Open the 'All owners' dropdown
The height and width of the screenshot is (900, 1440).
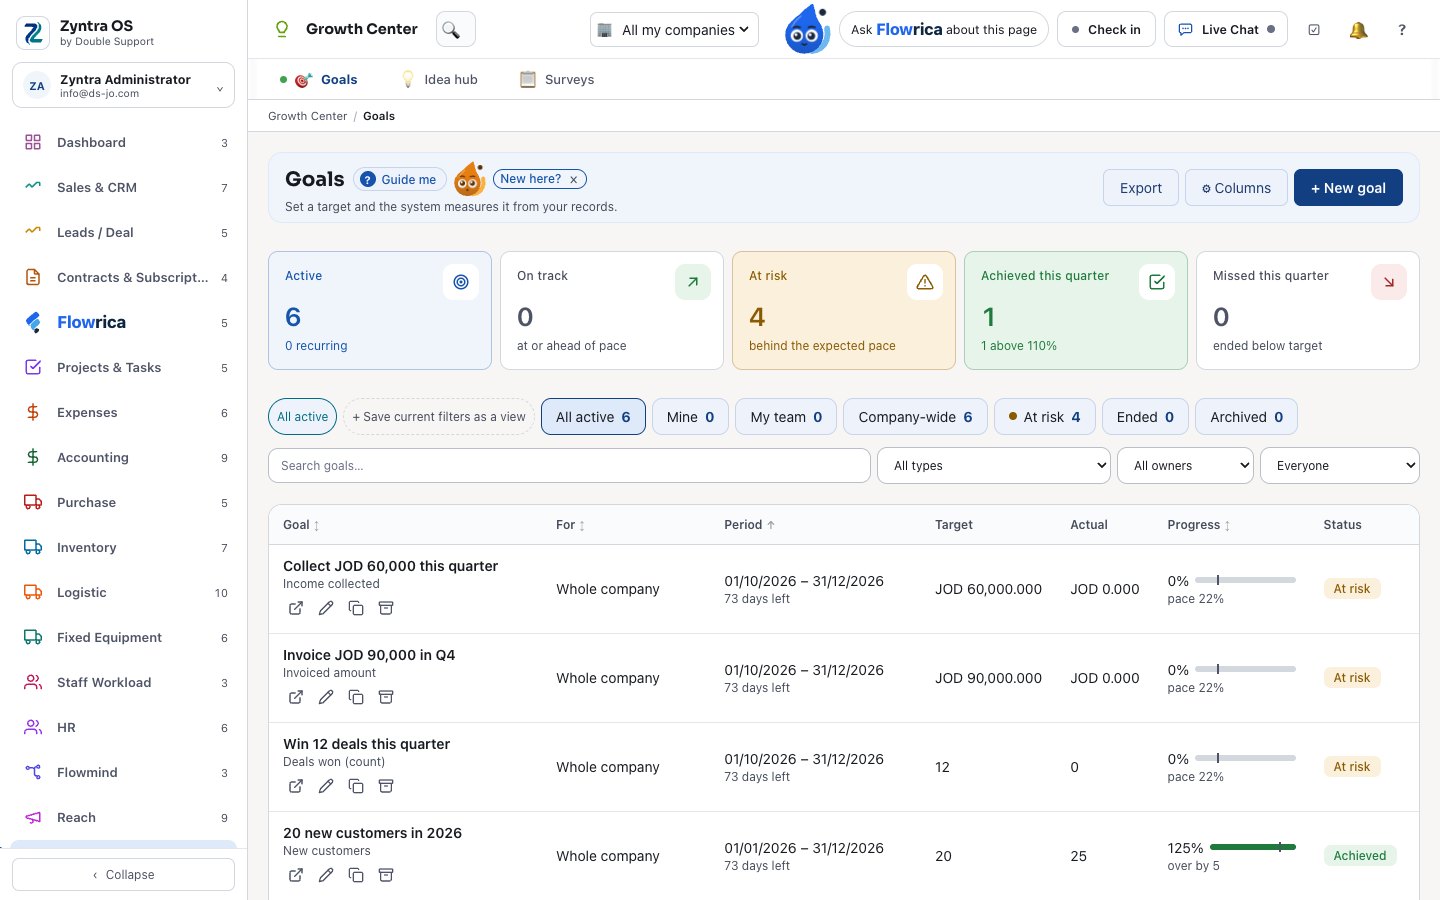(1186, 465)
